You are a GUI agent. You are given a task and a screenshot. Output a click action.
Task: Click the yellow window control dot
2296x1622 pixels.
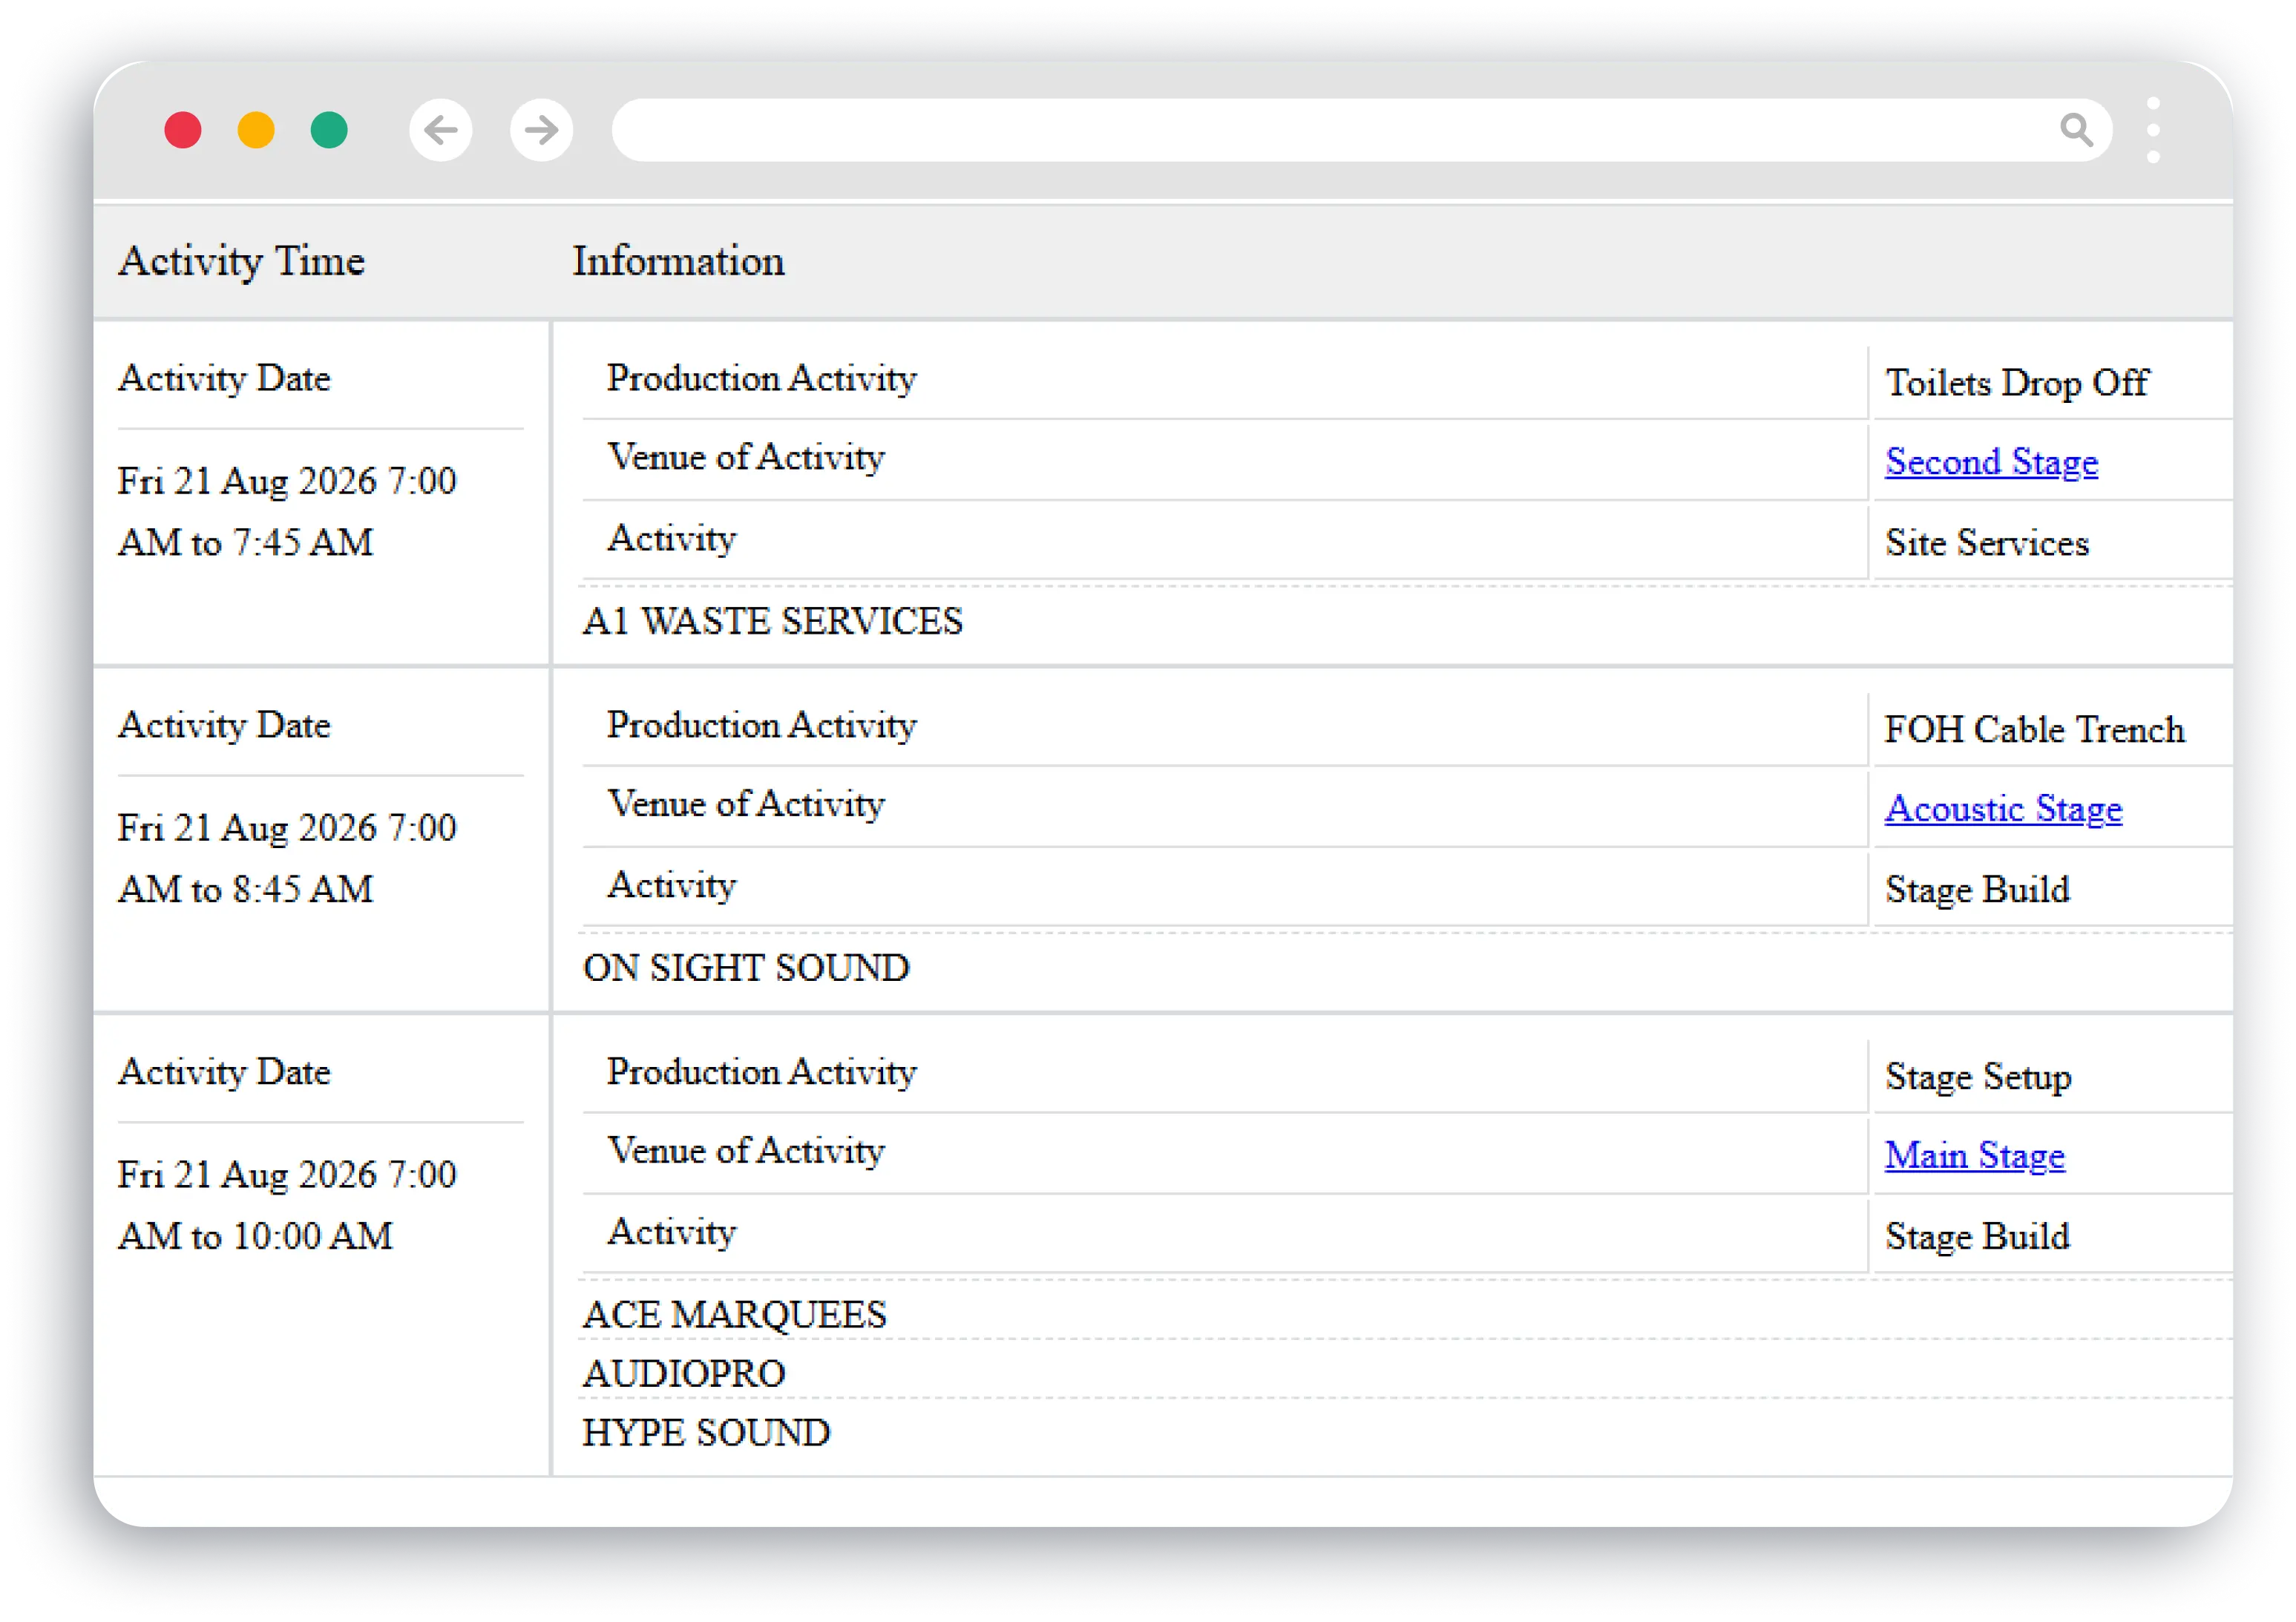(257, 130)
